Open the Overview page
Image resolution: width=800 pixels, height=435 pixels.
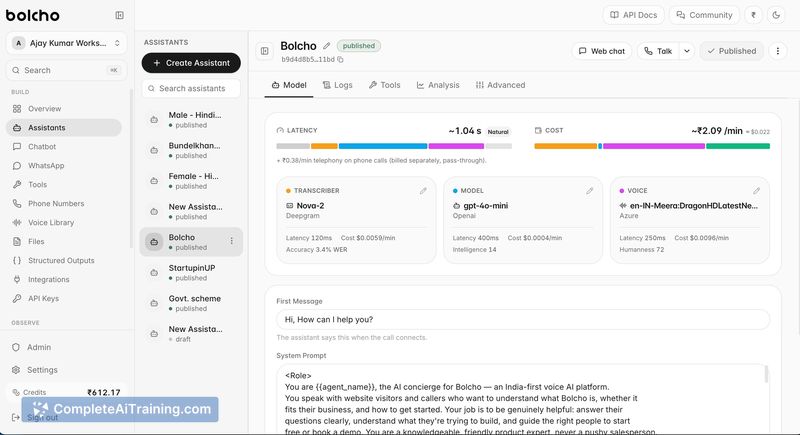64,109
